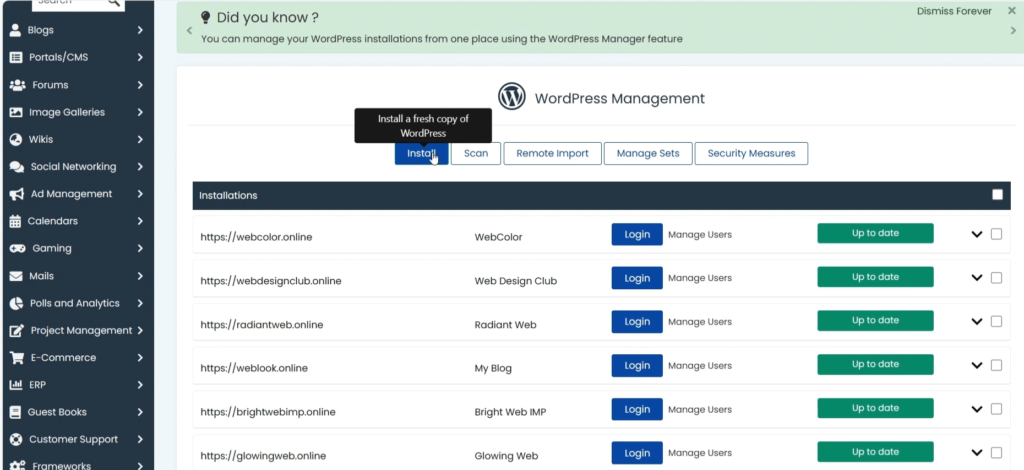
Task: Click the Remote Import button
Action: [x=552, y=153]
